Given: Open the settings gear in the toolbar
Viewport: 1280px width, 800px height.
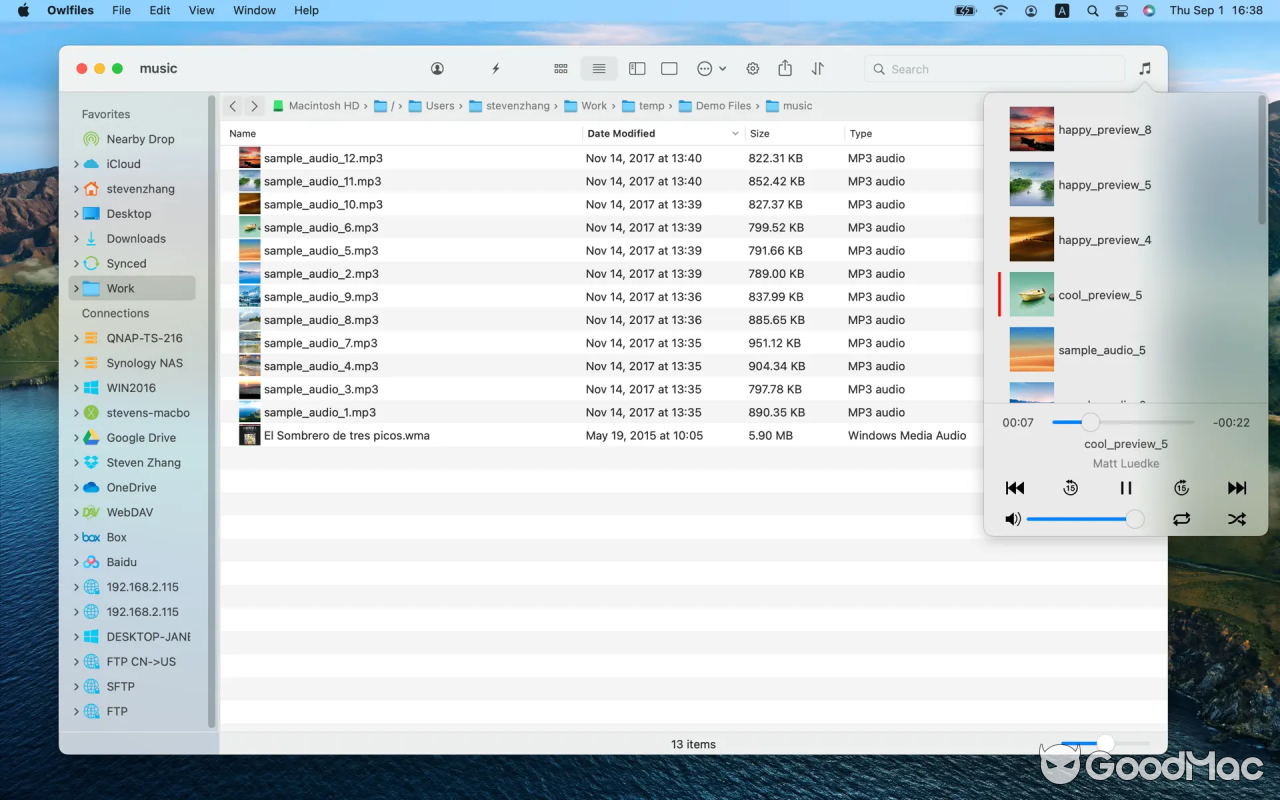Looking at the screenshot, I should (x=753, y=68).
